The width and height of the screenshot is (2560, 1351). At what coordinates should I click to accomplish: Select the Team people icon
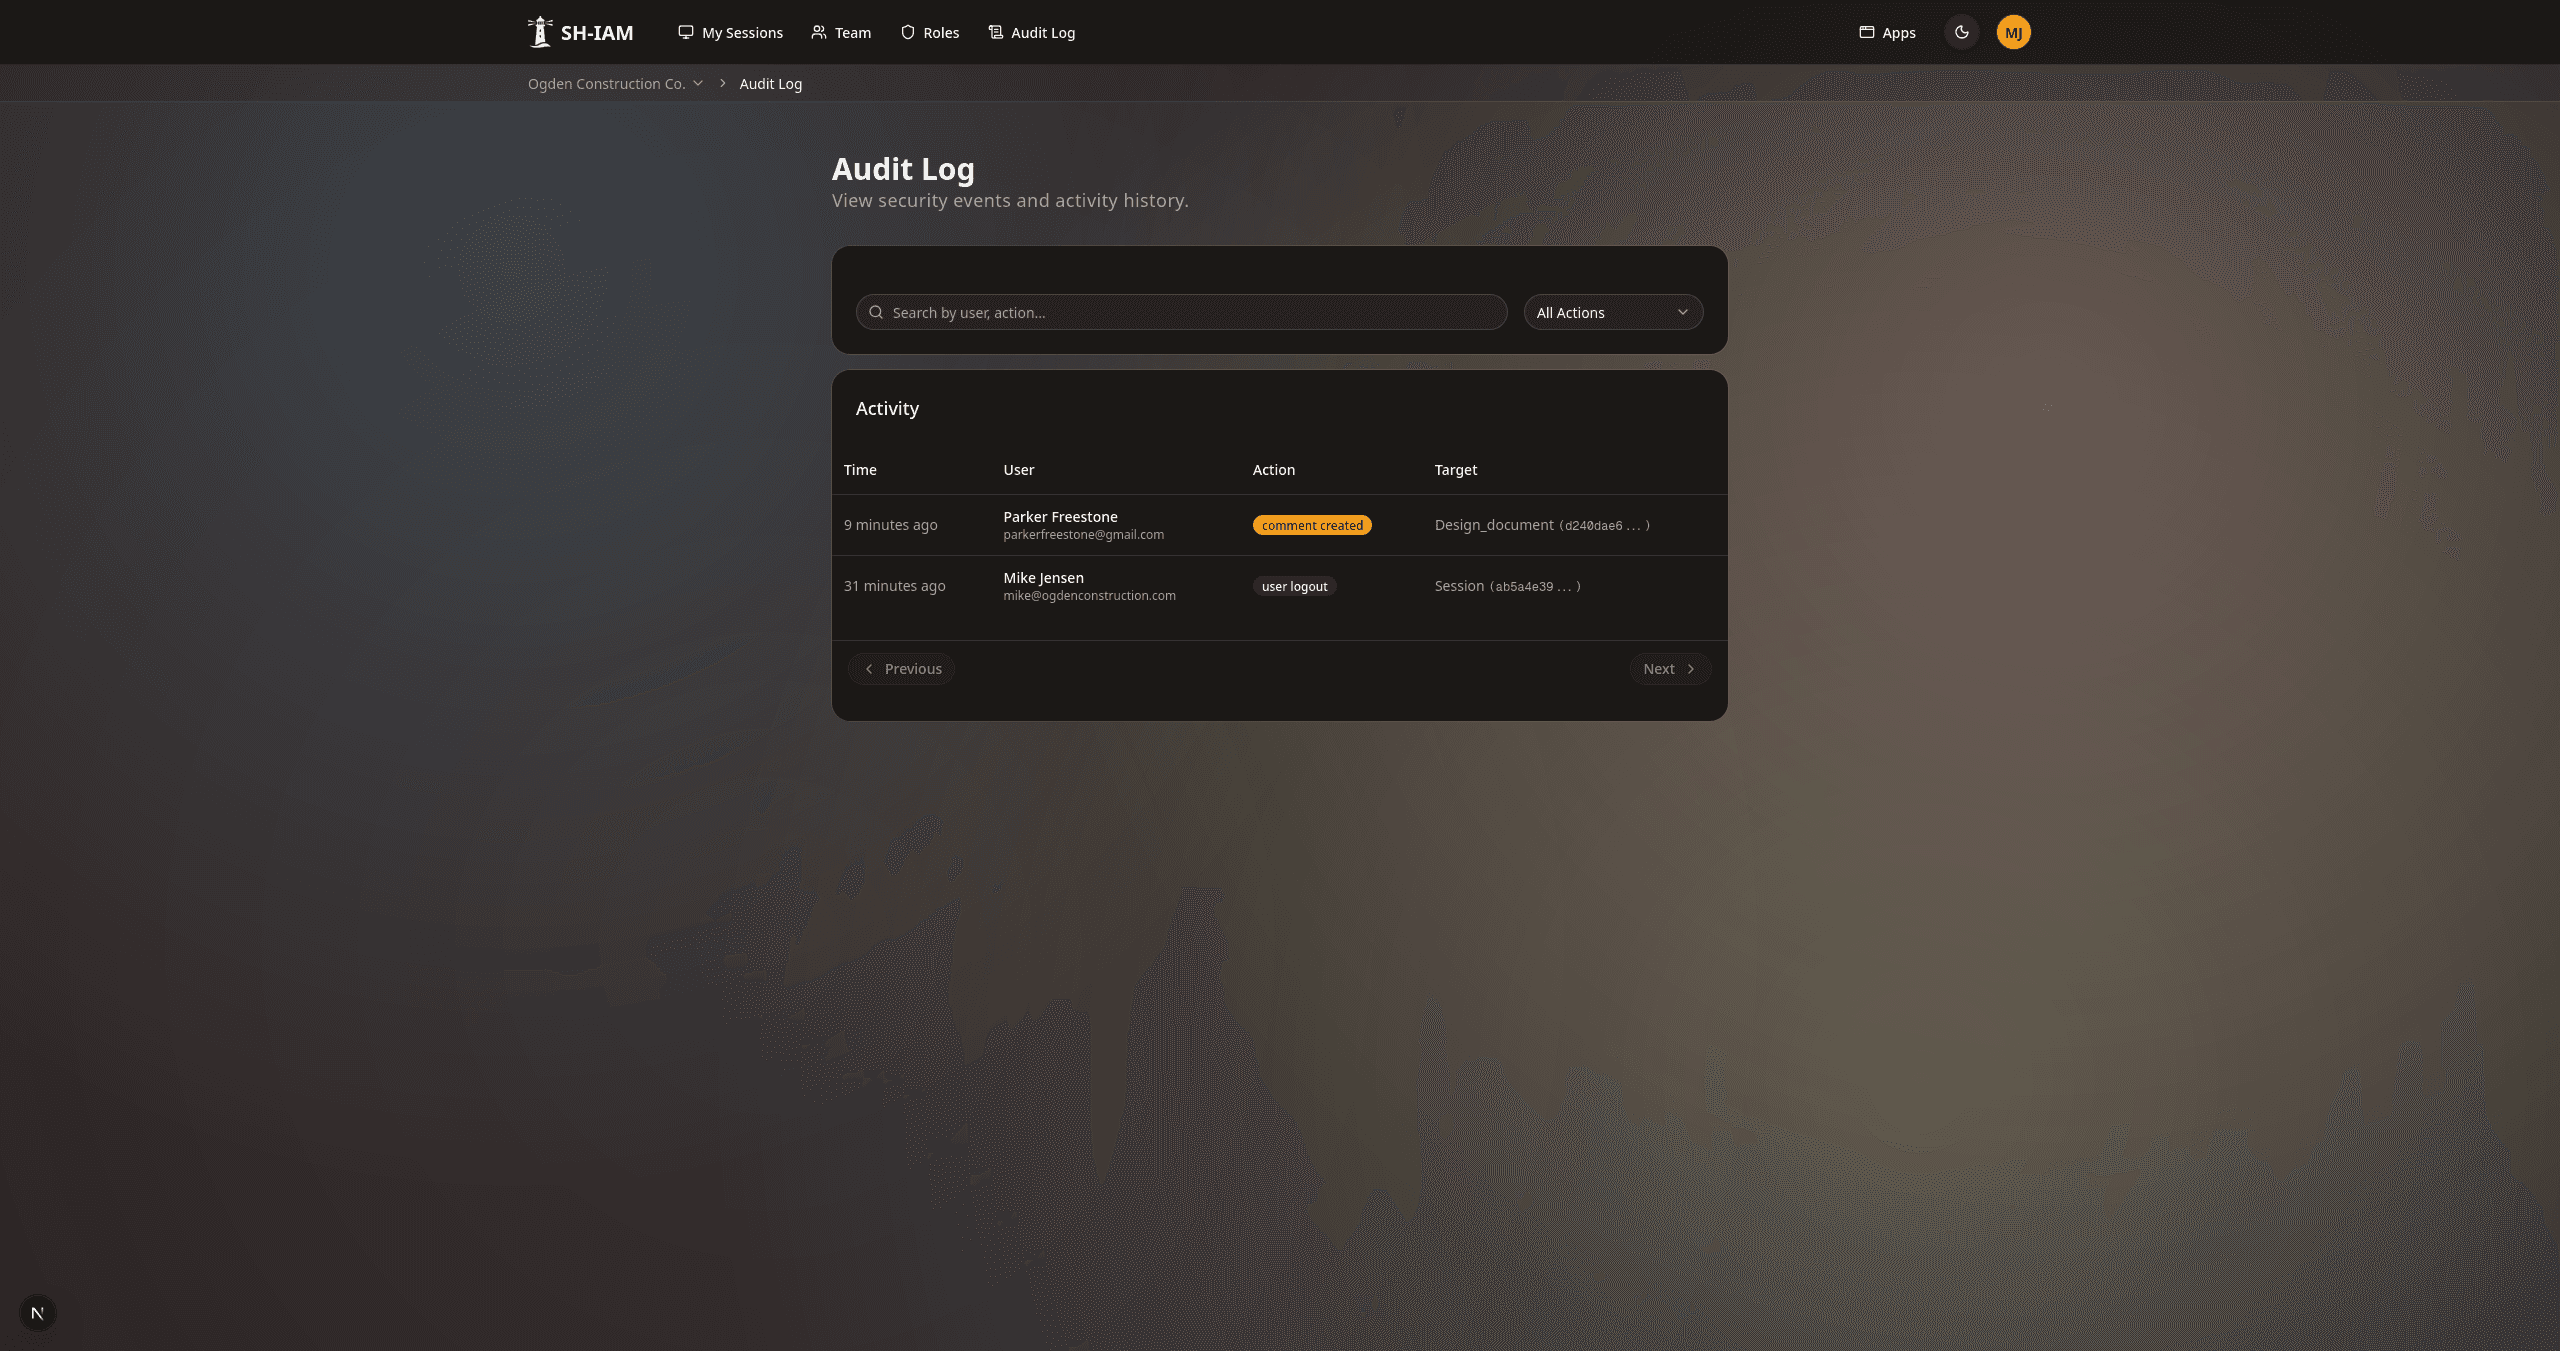tap(818, 32)
